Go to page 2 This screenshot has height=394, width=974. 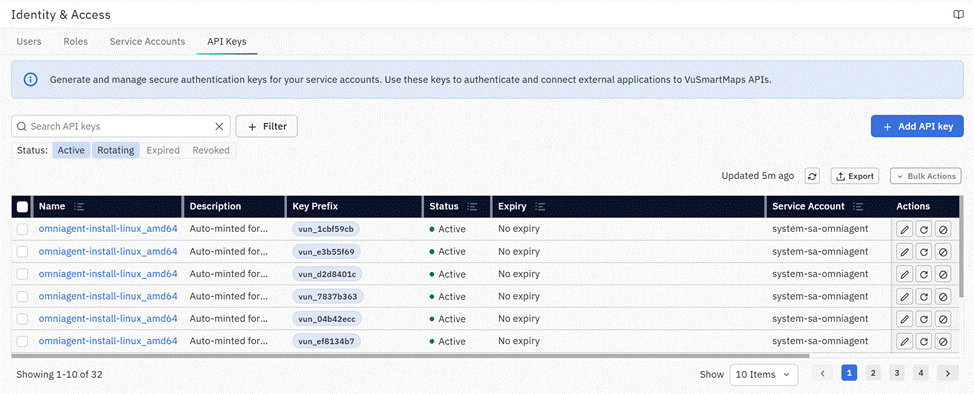point(872,373)
